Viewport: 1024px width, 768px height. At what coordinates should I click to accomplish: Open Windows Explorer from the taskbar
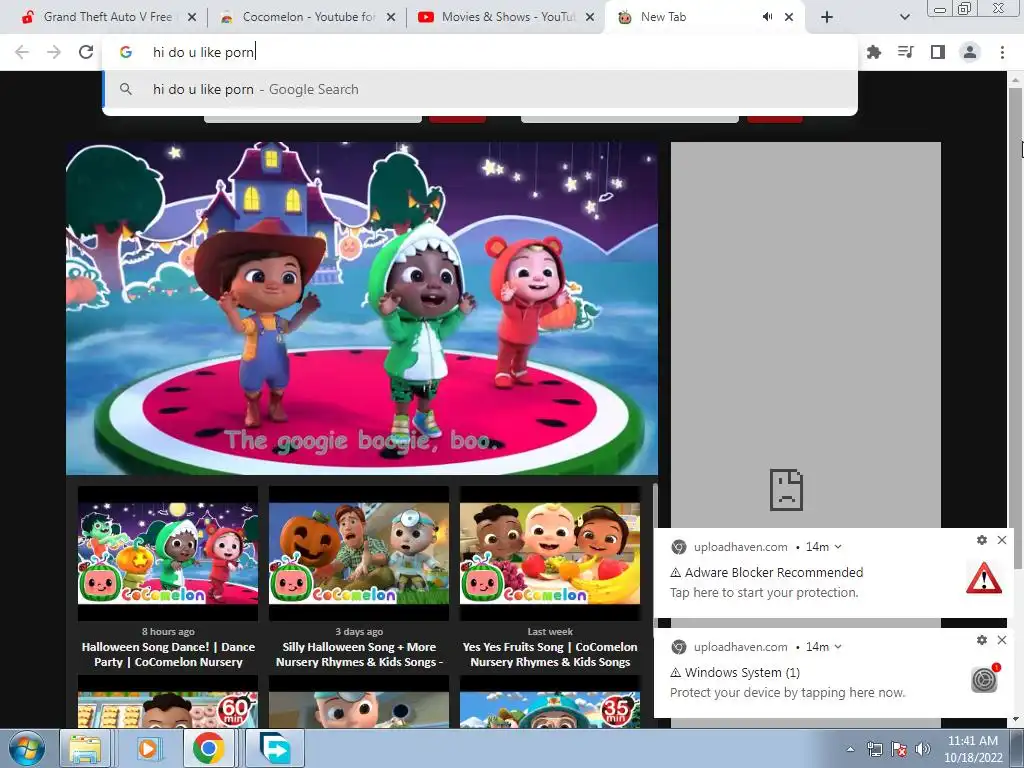(86, 748)
